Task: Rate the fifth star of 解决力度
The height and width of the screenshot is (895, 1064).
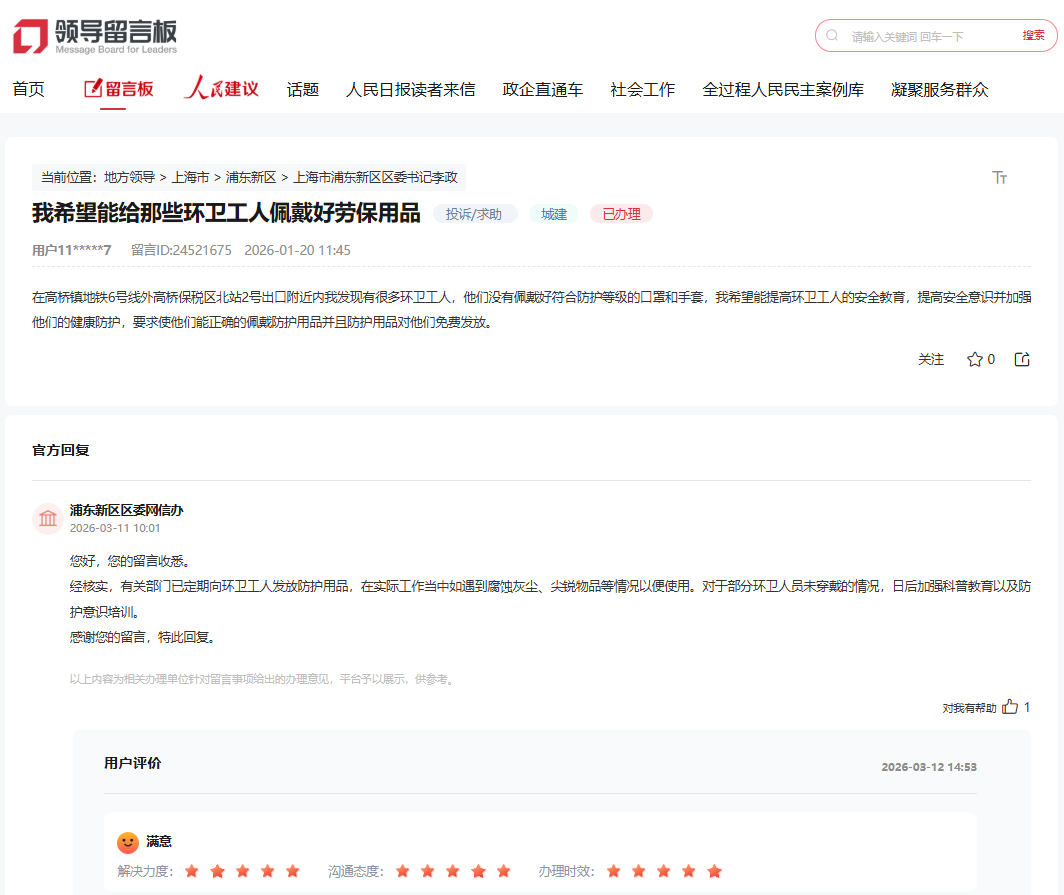Action: tap(292, 871)
